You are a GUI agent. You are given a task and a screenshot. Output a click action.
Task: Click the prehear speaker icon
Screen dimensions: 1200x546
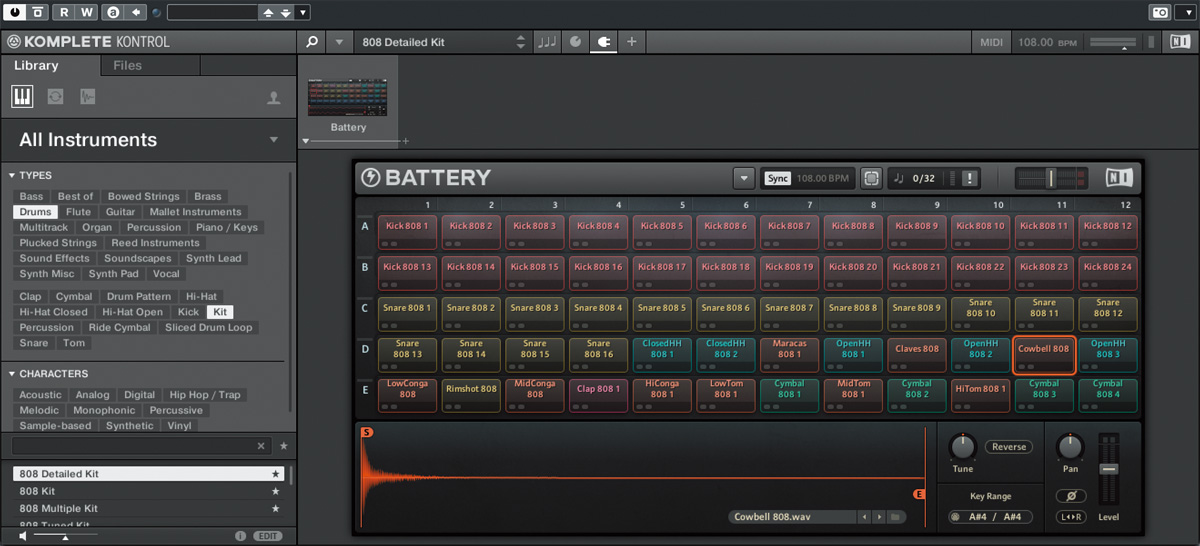point(23,536)
